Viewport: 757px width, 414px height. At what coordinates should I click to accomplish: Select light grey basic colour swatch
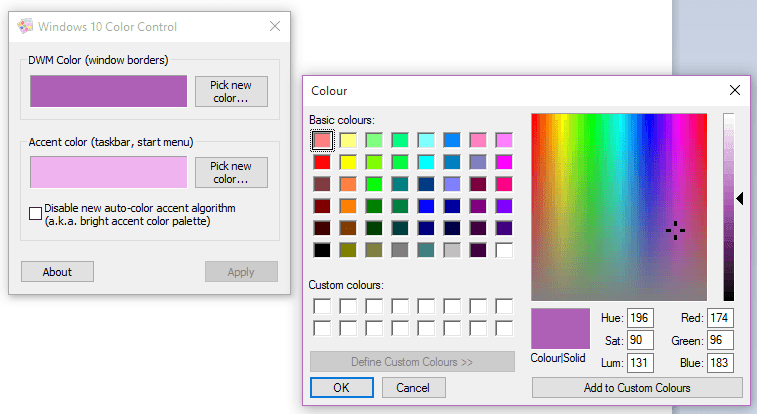pyautogui.click(x=452, y=250)
